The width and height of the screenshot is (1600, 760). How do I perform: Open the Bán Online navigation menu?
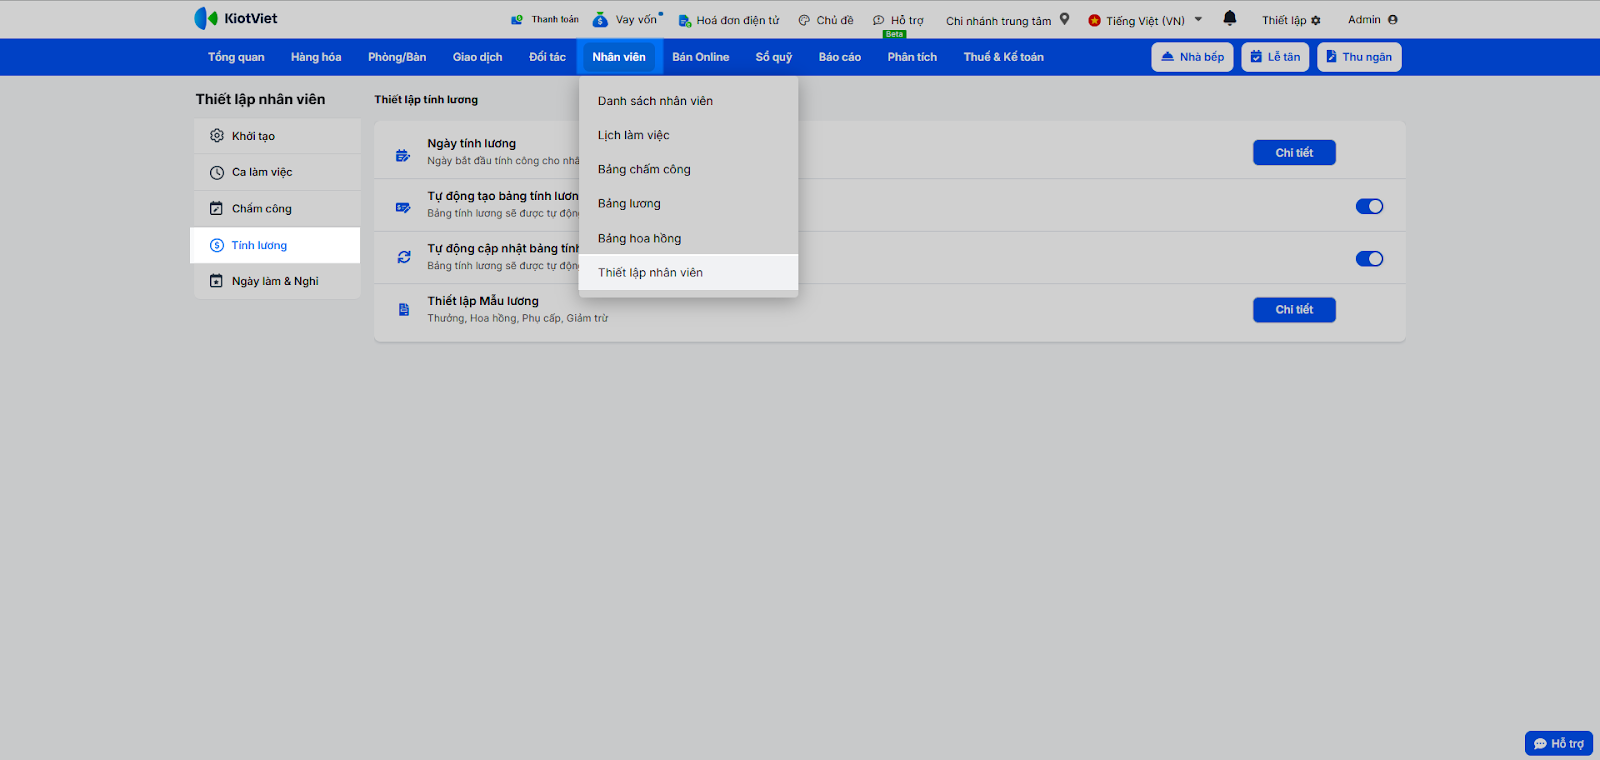tap(700, 57)
